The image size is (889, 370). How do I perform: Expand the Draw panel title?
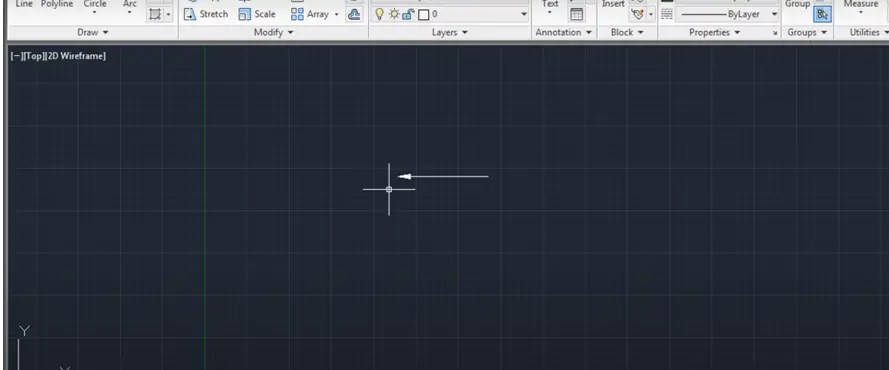(x=92, y=32)
